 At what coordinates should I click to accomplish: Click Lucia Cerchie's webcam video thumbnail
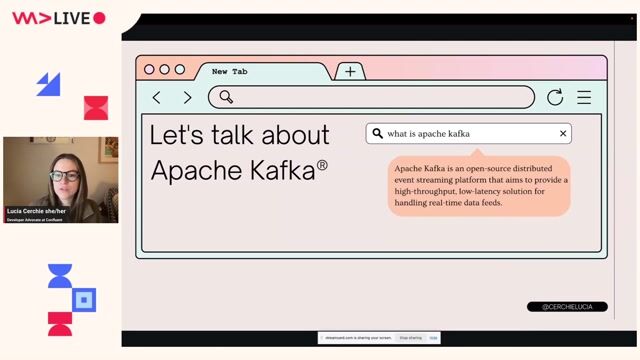pyautogui.click(x=61, y=180)
